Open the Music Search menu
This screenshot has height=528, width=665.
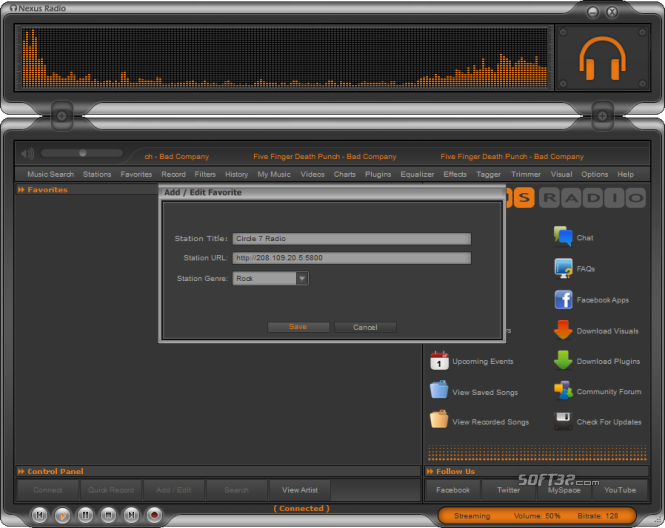click(x=50, y=174)
